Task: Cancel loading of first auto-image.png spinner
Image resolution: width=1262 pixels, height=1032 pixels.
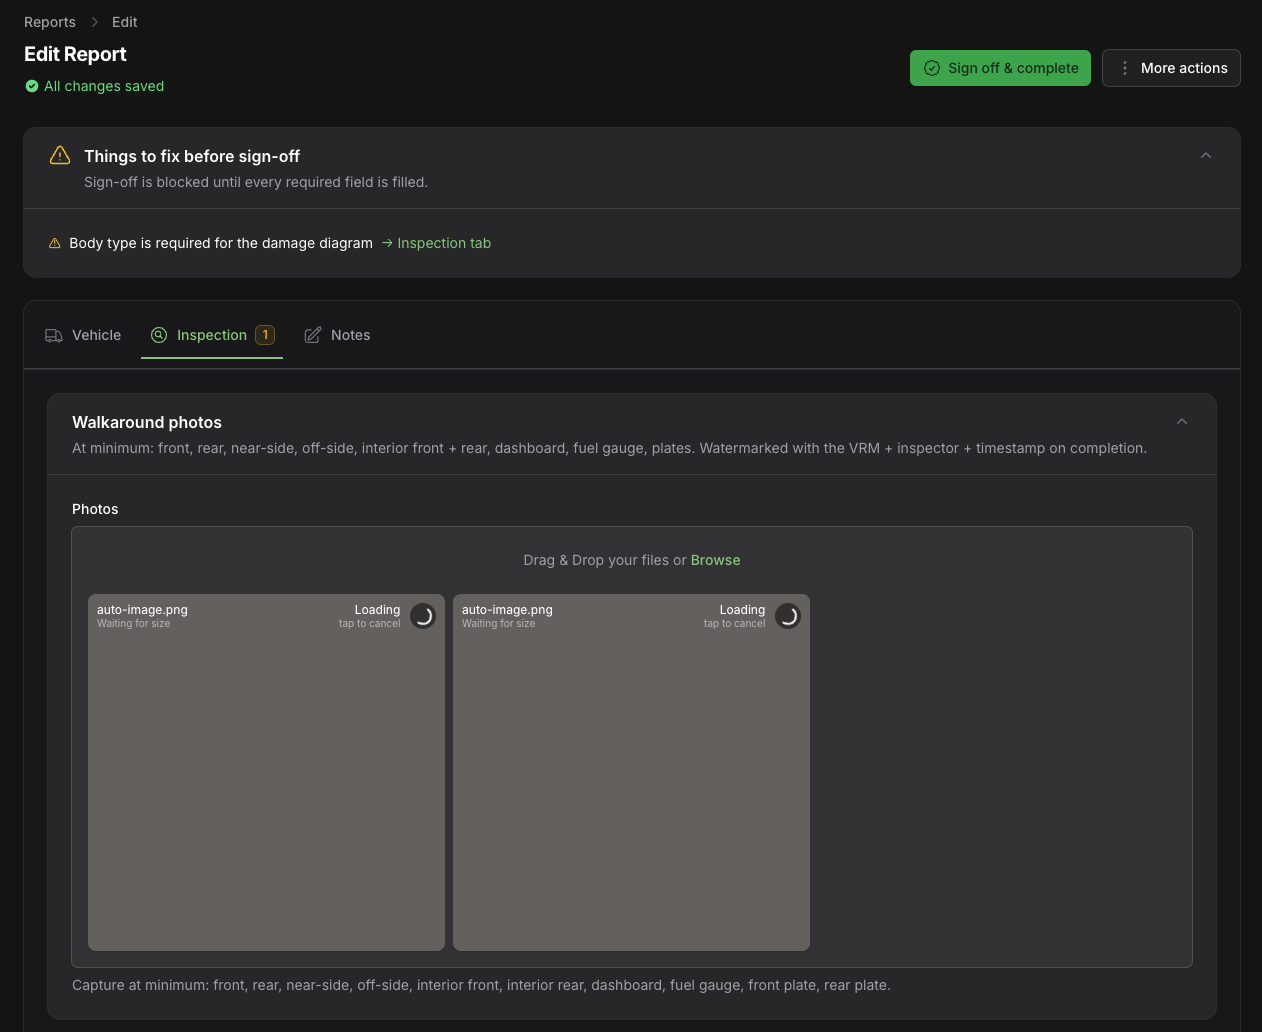Action: pyautogui.click(x=423, y=616)
